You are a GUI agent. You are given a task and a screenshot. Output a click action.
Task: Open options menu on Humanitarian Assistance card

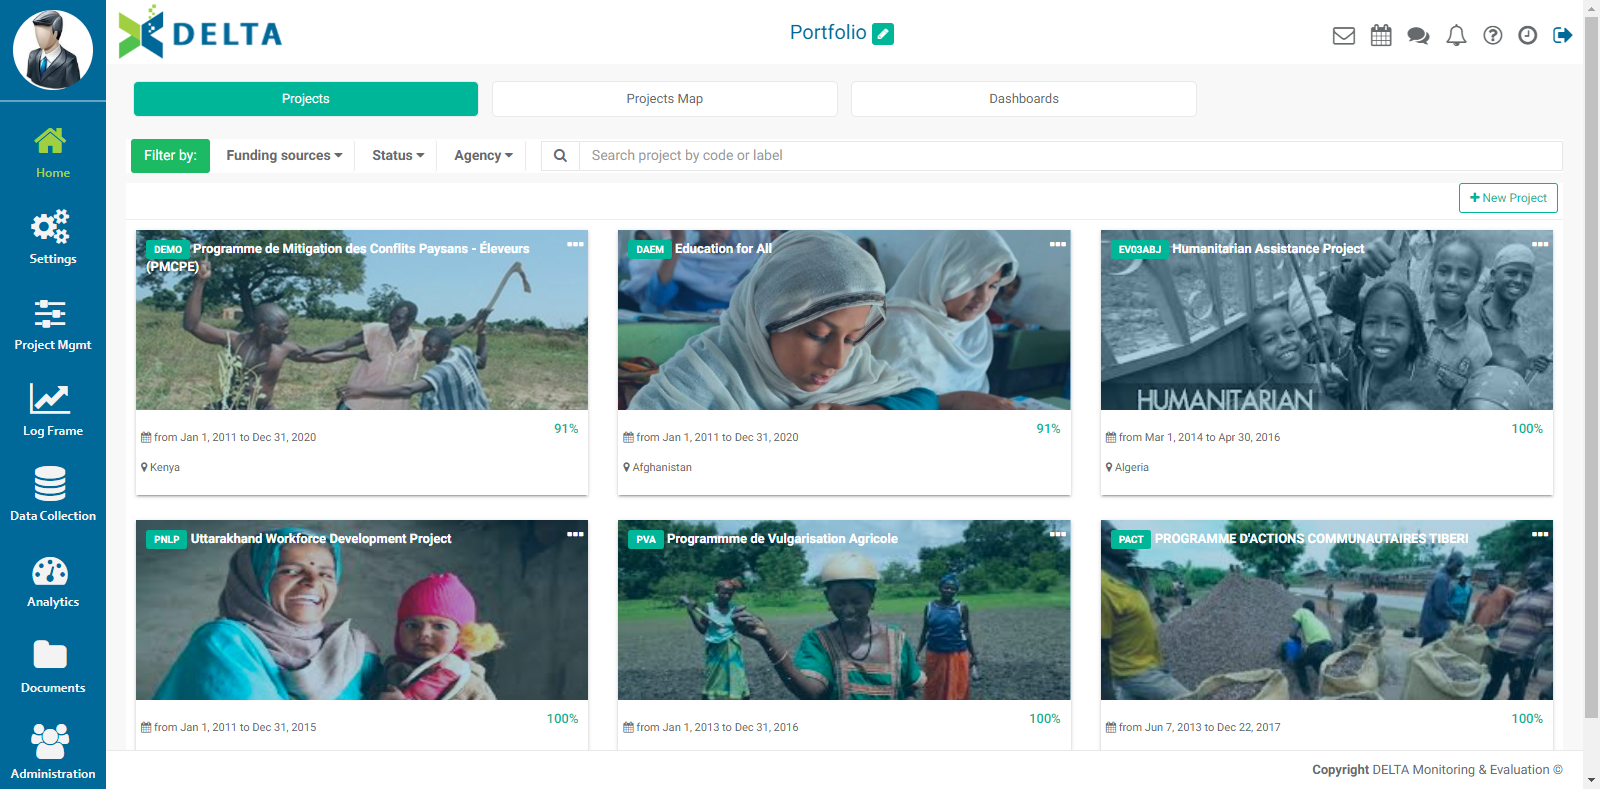(1540, 244)
